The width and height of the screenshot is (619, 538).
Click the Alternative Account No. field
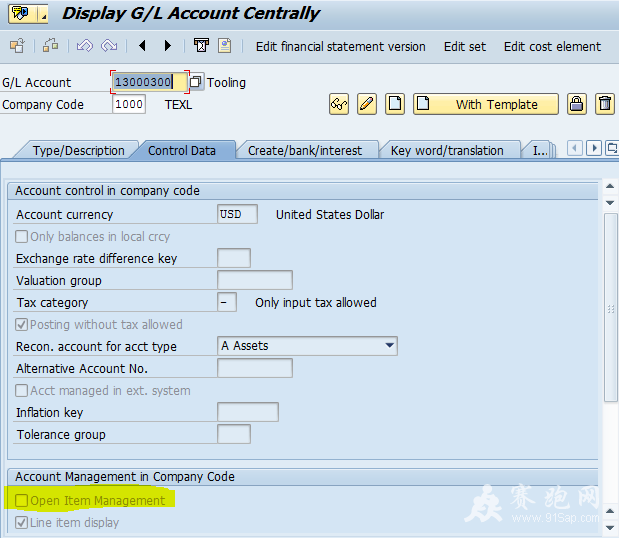pyautogui.click(x=255, y=368)
